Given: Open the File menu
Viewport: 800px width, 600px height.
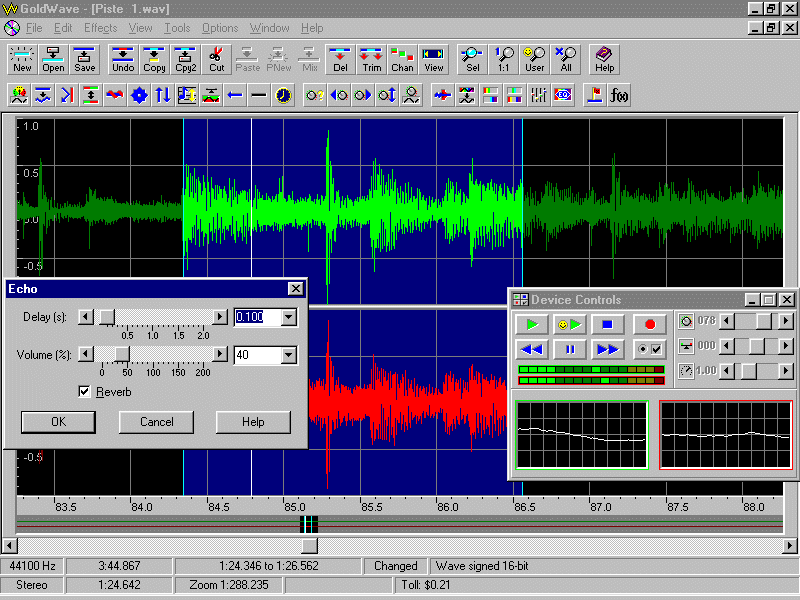Looking at the screenshot, I should pos(34,28).
